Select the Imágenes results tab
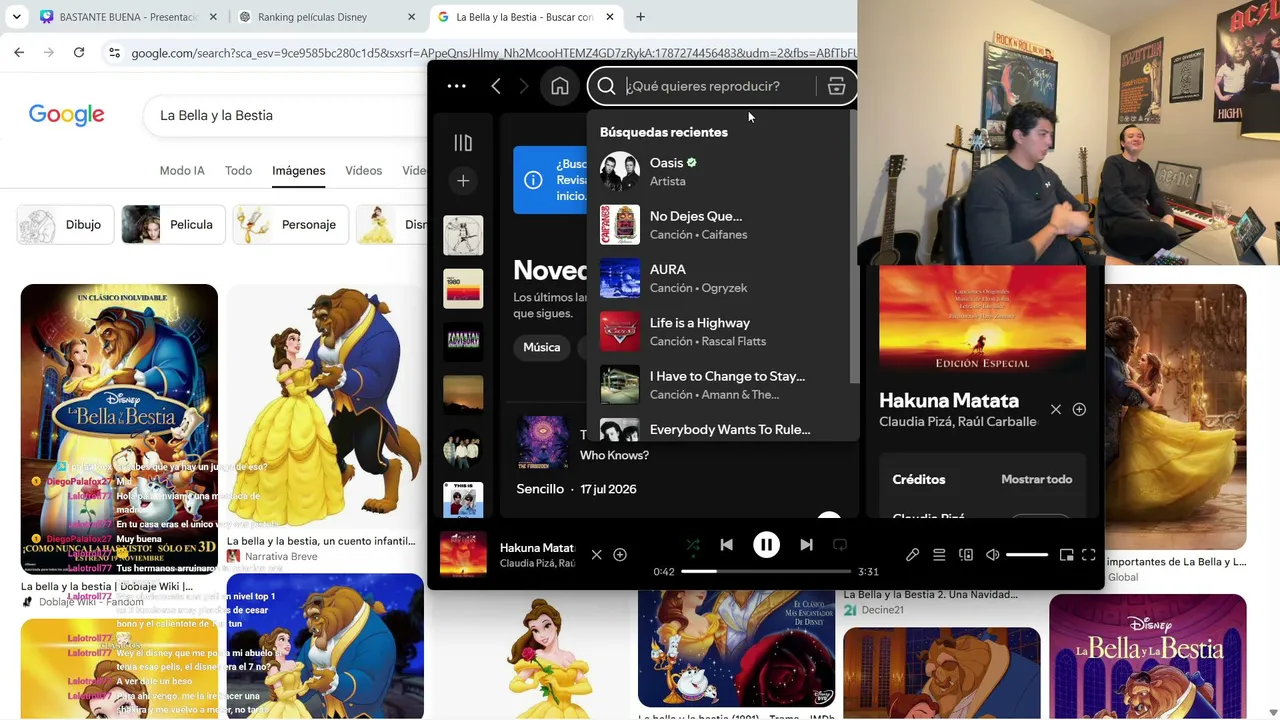The image size is (1280, 720). point(299,171)
